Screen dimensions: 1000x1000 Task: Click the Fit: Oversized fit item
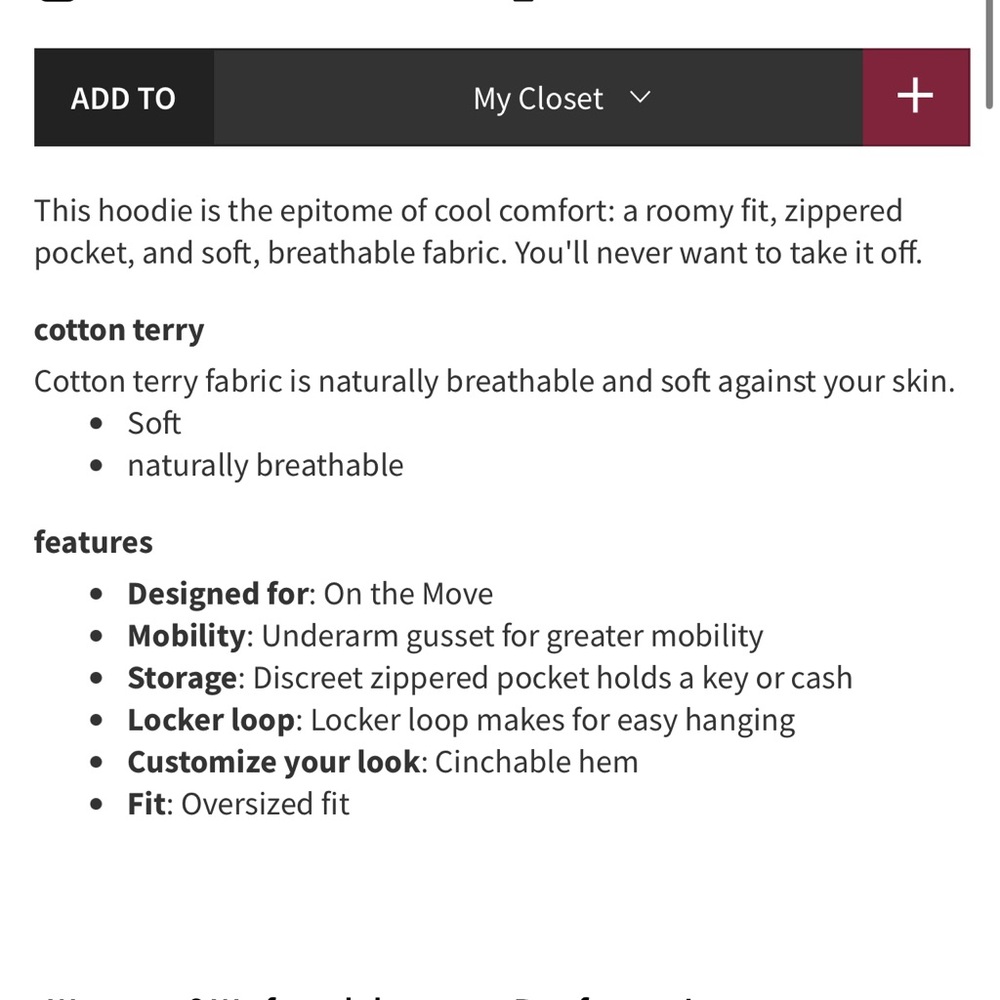click(239, 804)
